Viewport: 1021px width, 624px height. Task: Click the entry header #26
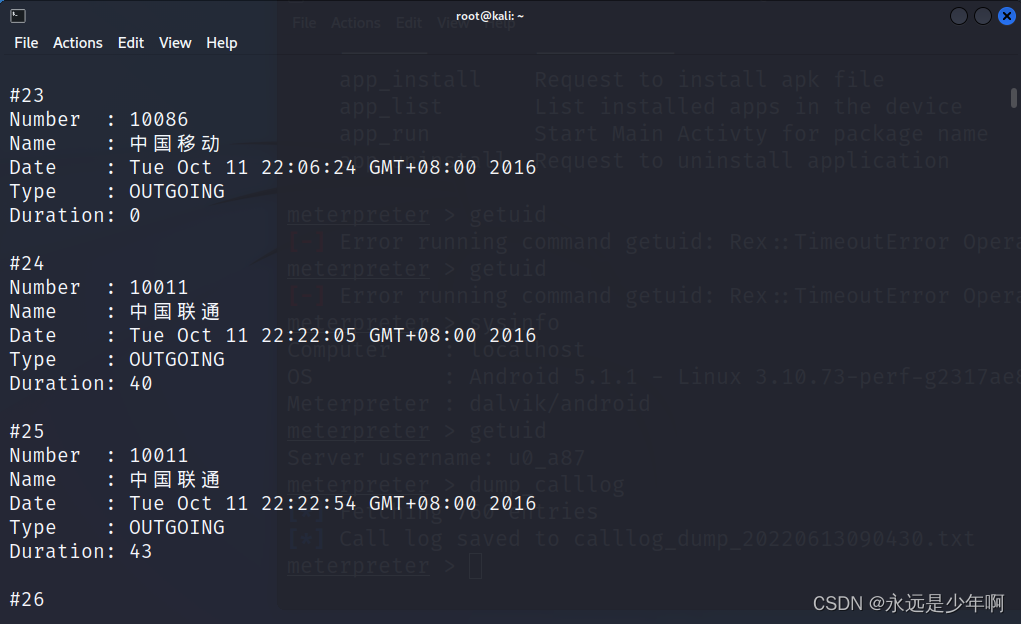(27, 600)
